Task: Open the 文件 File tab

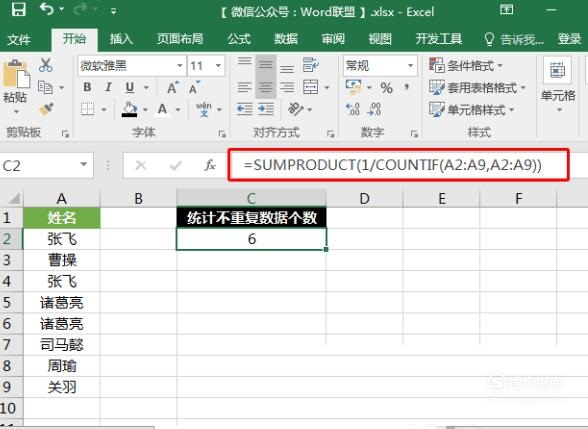Action: [x=18, y=39]
